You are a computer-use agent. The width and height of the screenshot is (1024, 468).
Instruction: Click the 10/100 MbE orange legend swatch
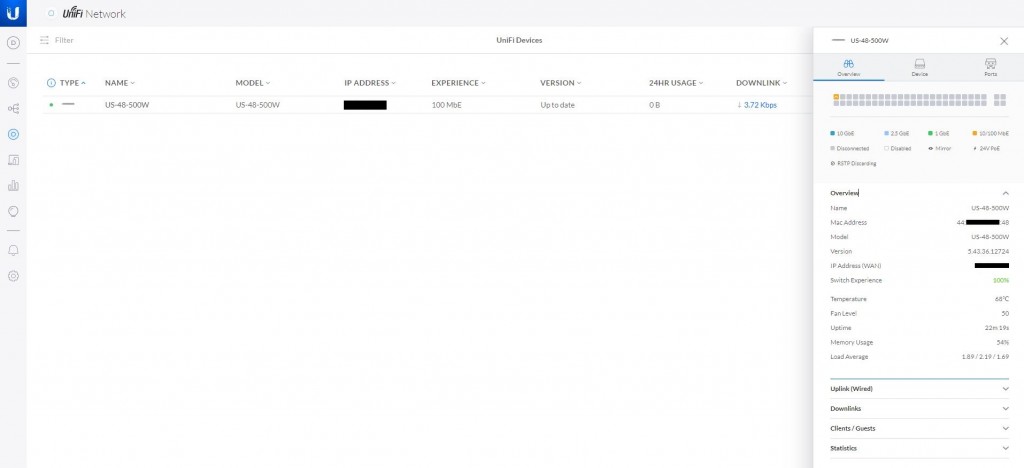[x=975, y=133]
